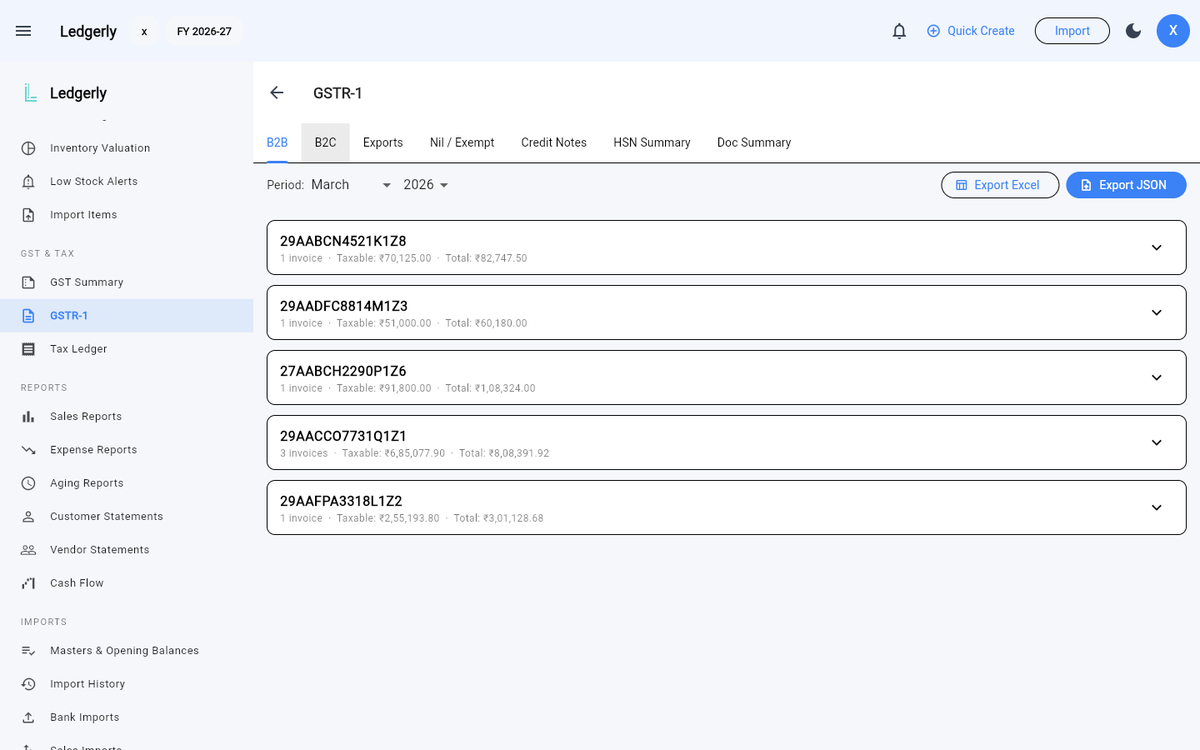Open the hamburger navigation menu

click(24, 31)
